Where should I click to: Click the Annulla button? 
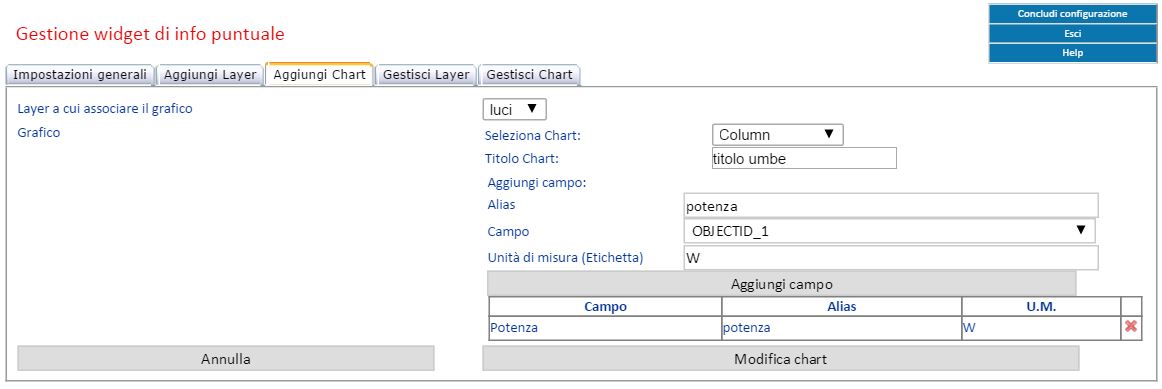(225, 359)
